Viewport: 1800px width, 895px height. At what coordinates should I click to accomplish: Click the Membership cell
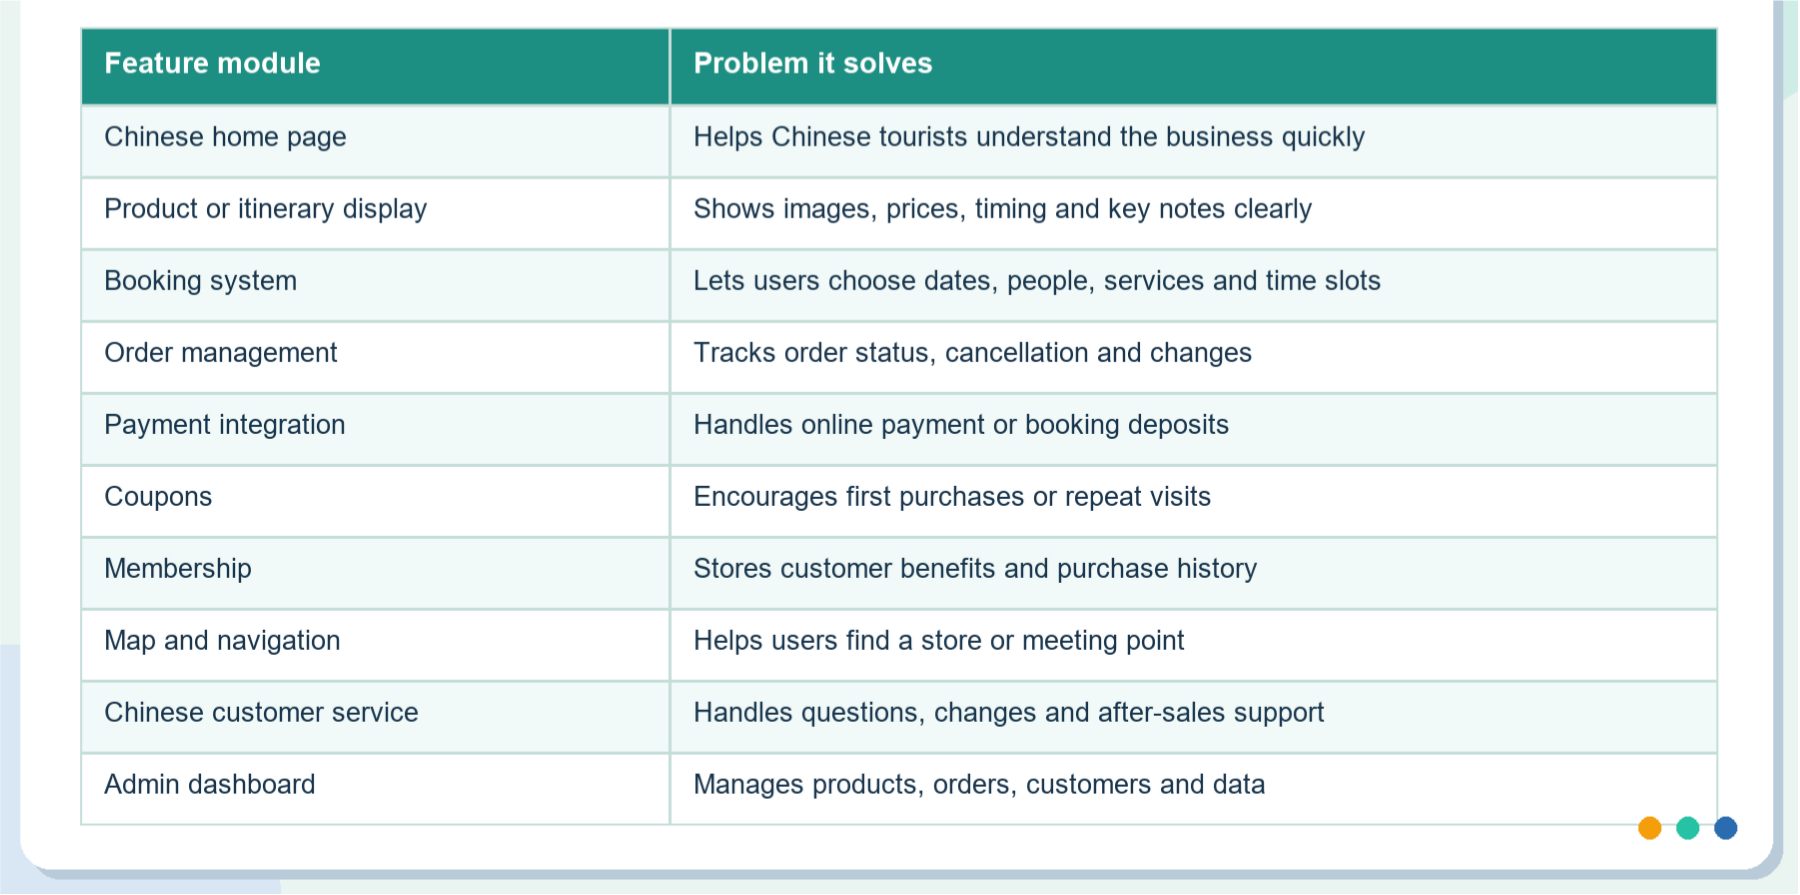375,573
